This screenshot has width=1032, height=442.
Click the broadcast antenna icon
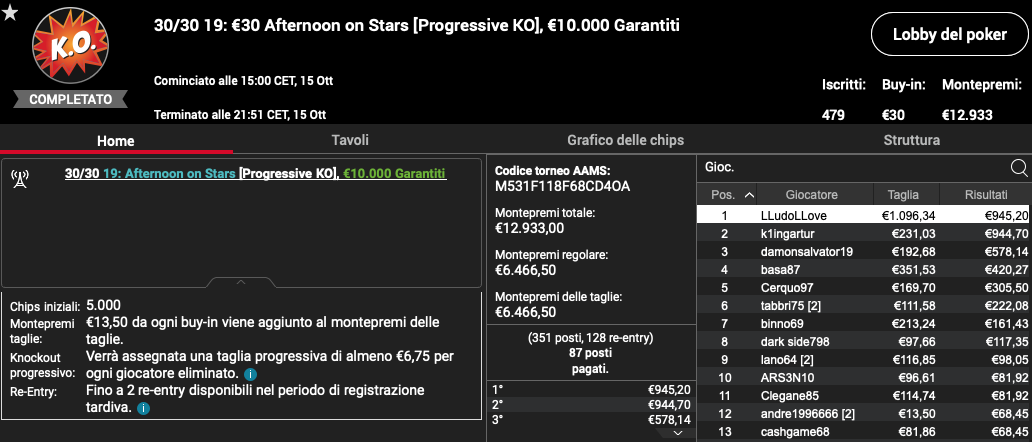click(x=20, y=179)
